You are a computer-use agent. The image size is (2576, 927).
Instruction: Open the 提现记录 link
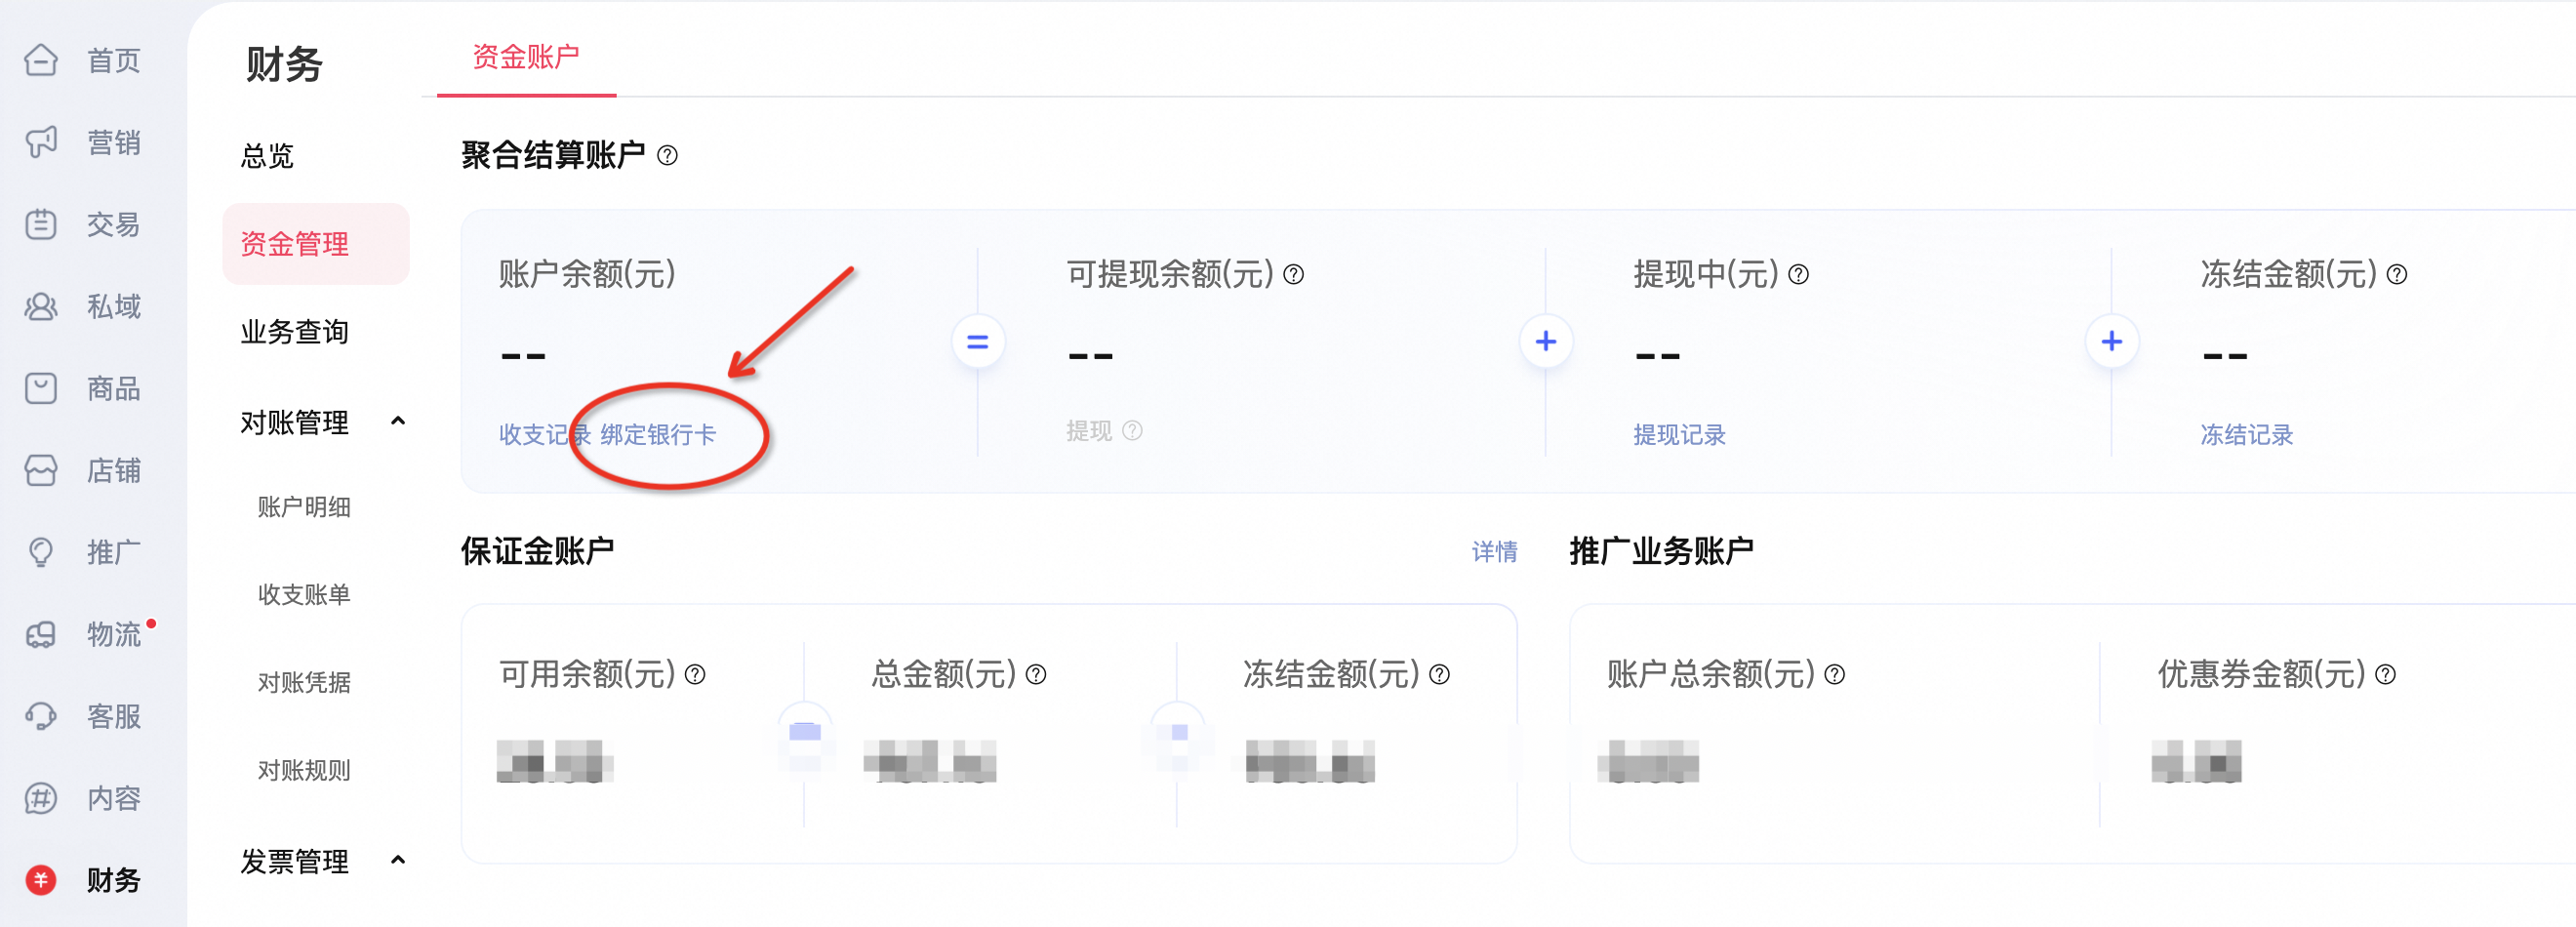pyautogui.click(x=1680, y=435)
